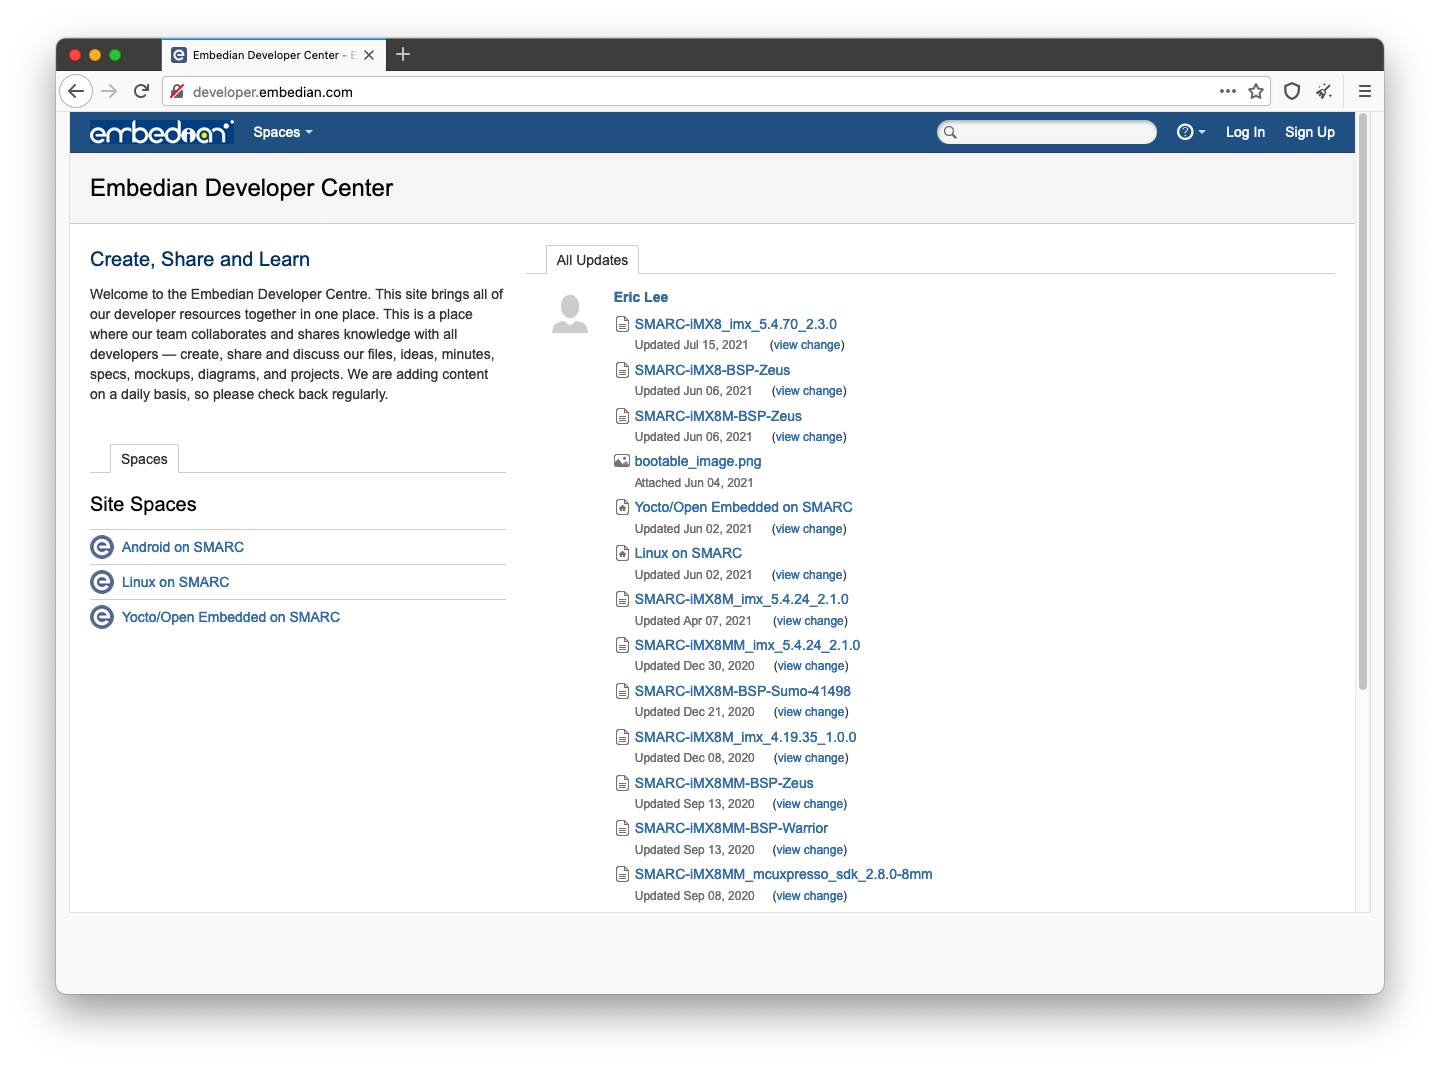Viewport: 1440px width, 1068px height.
Task: Click the Sign Up link
Action: coord(1310,132)
